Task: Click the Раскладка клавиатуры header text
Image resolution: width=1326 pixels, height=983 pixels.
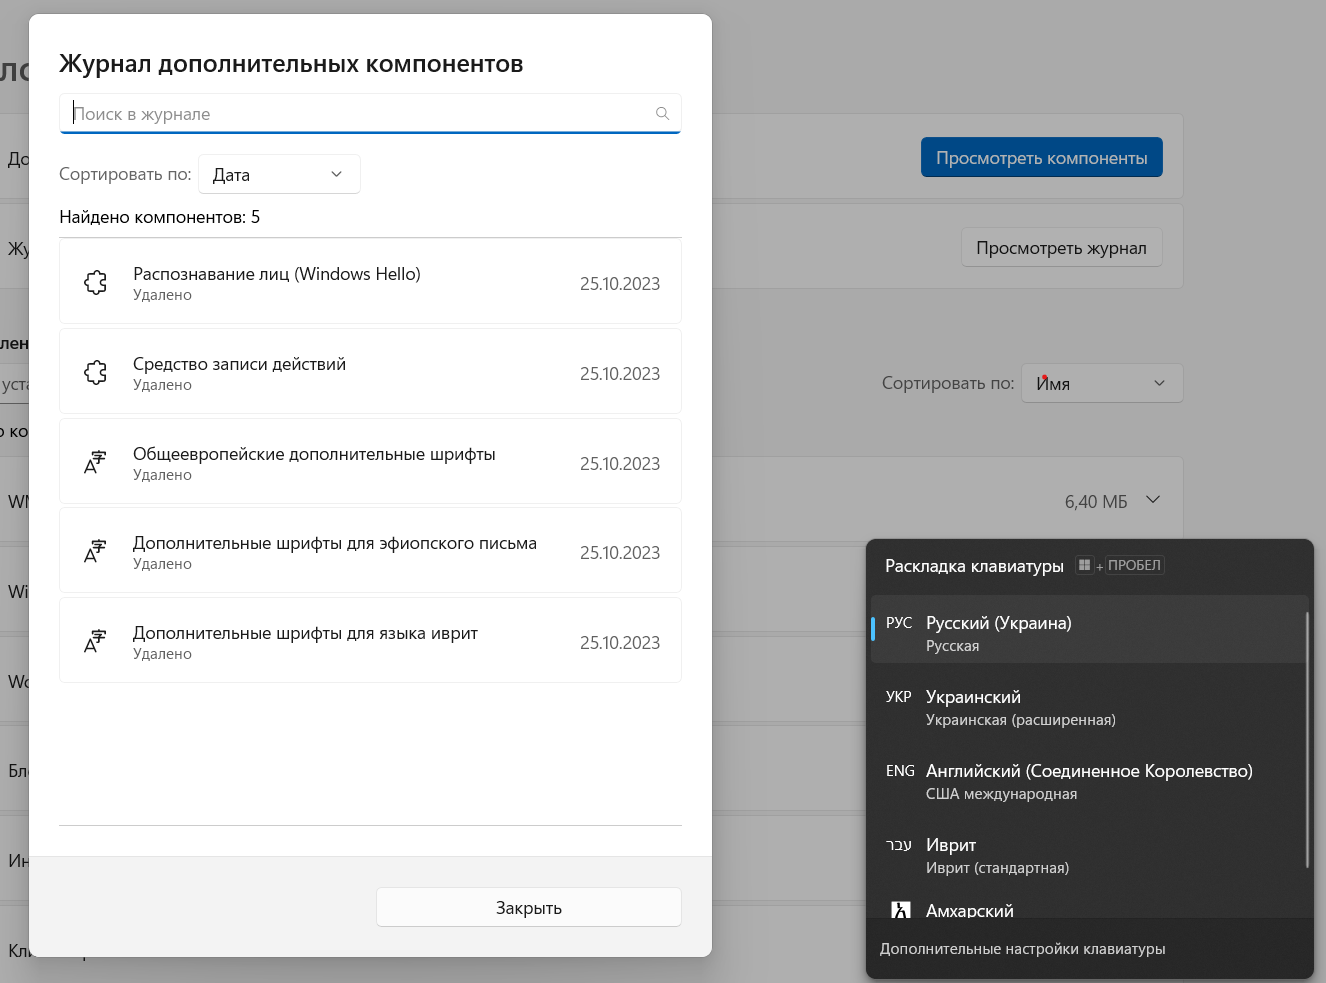Action: (x=974, y=566)
